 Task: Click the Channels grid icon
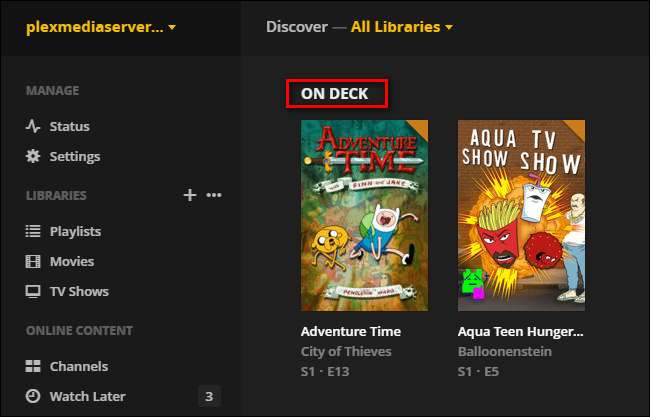point(33,367)
